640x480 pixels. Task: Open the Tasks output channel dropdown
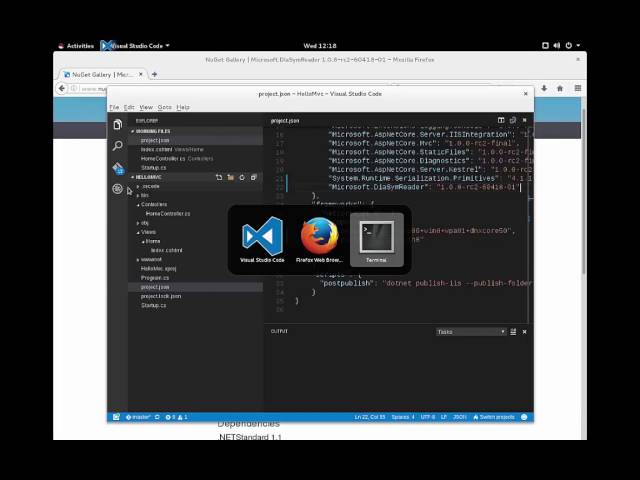471,332
